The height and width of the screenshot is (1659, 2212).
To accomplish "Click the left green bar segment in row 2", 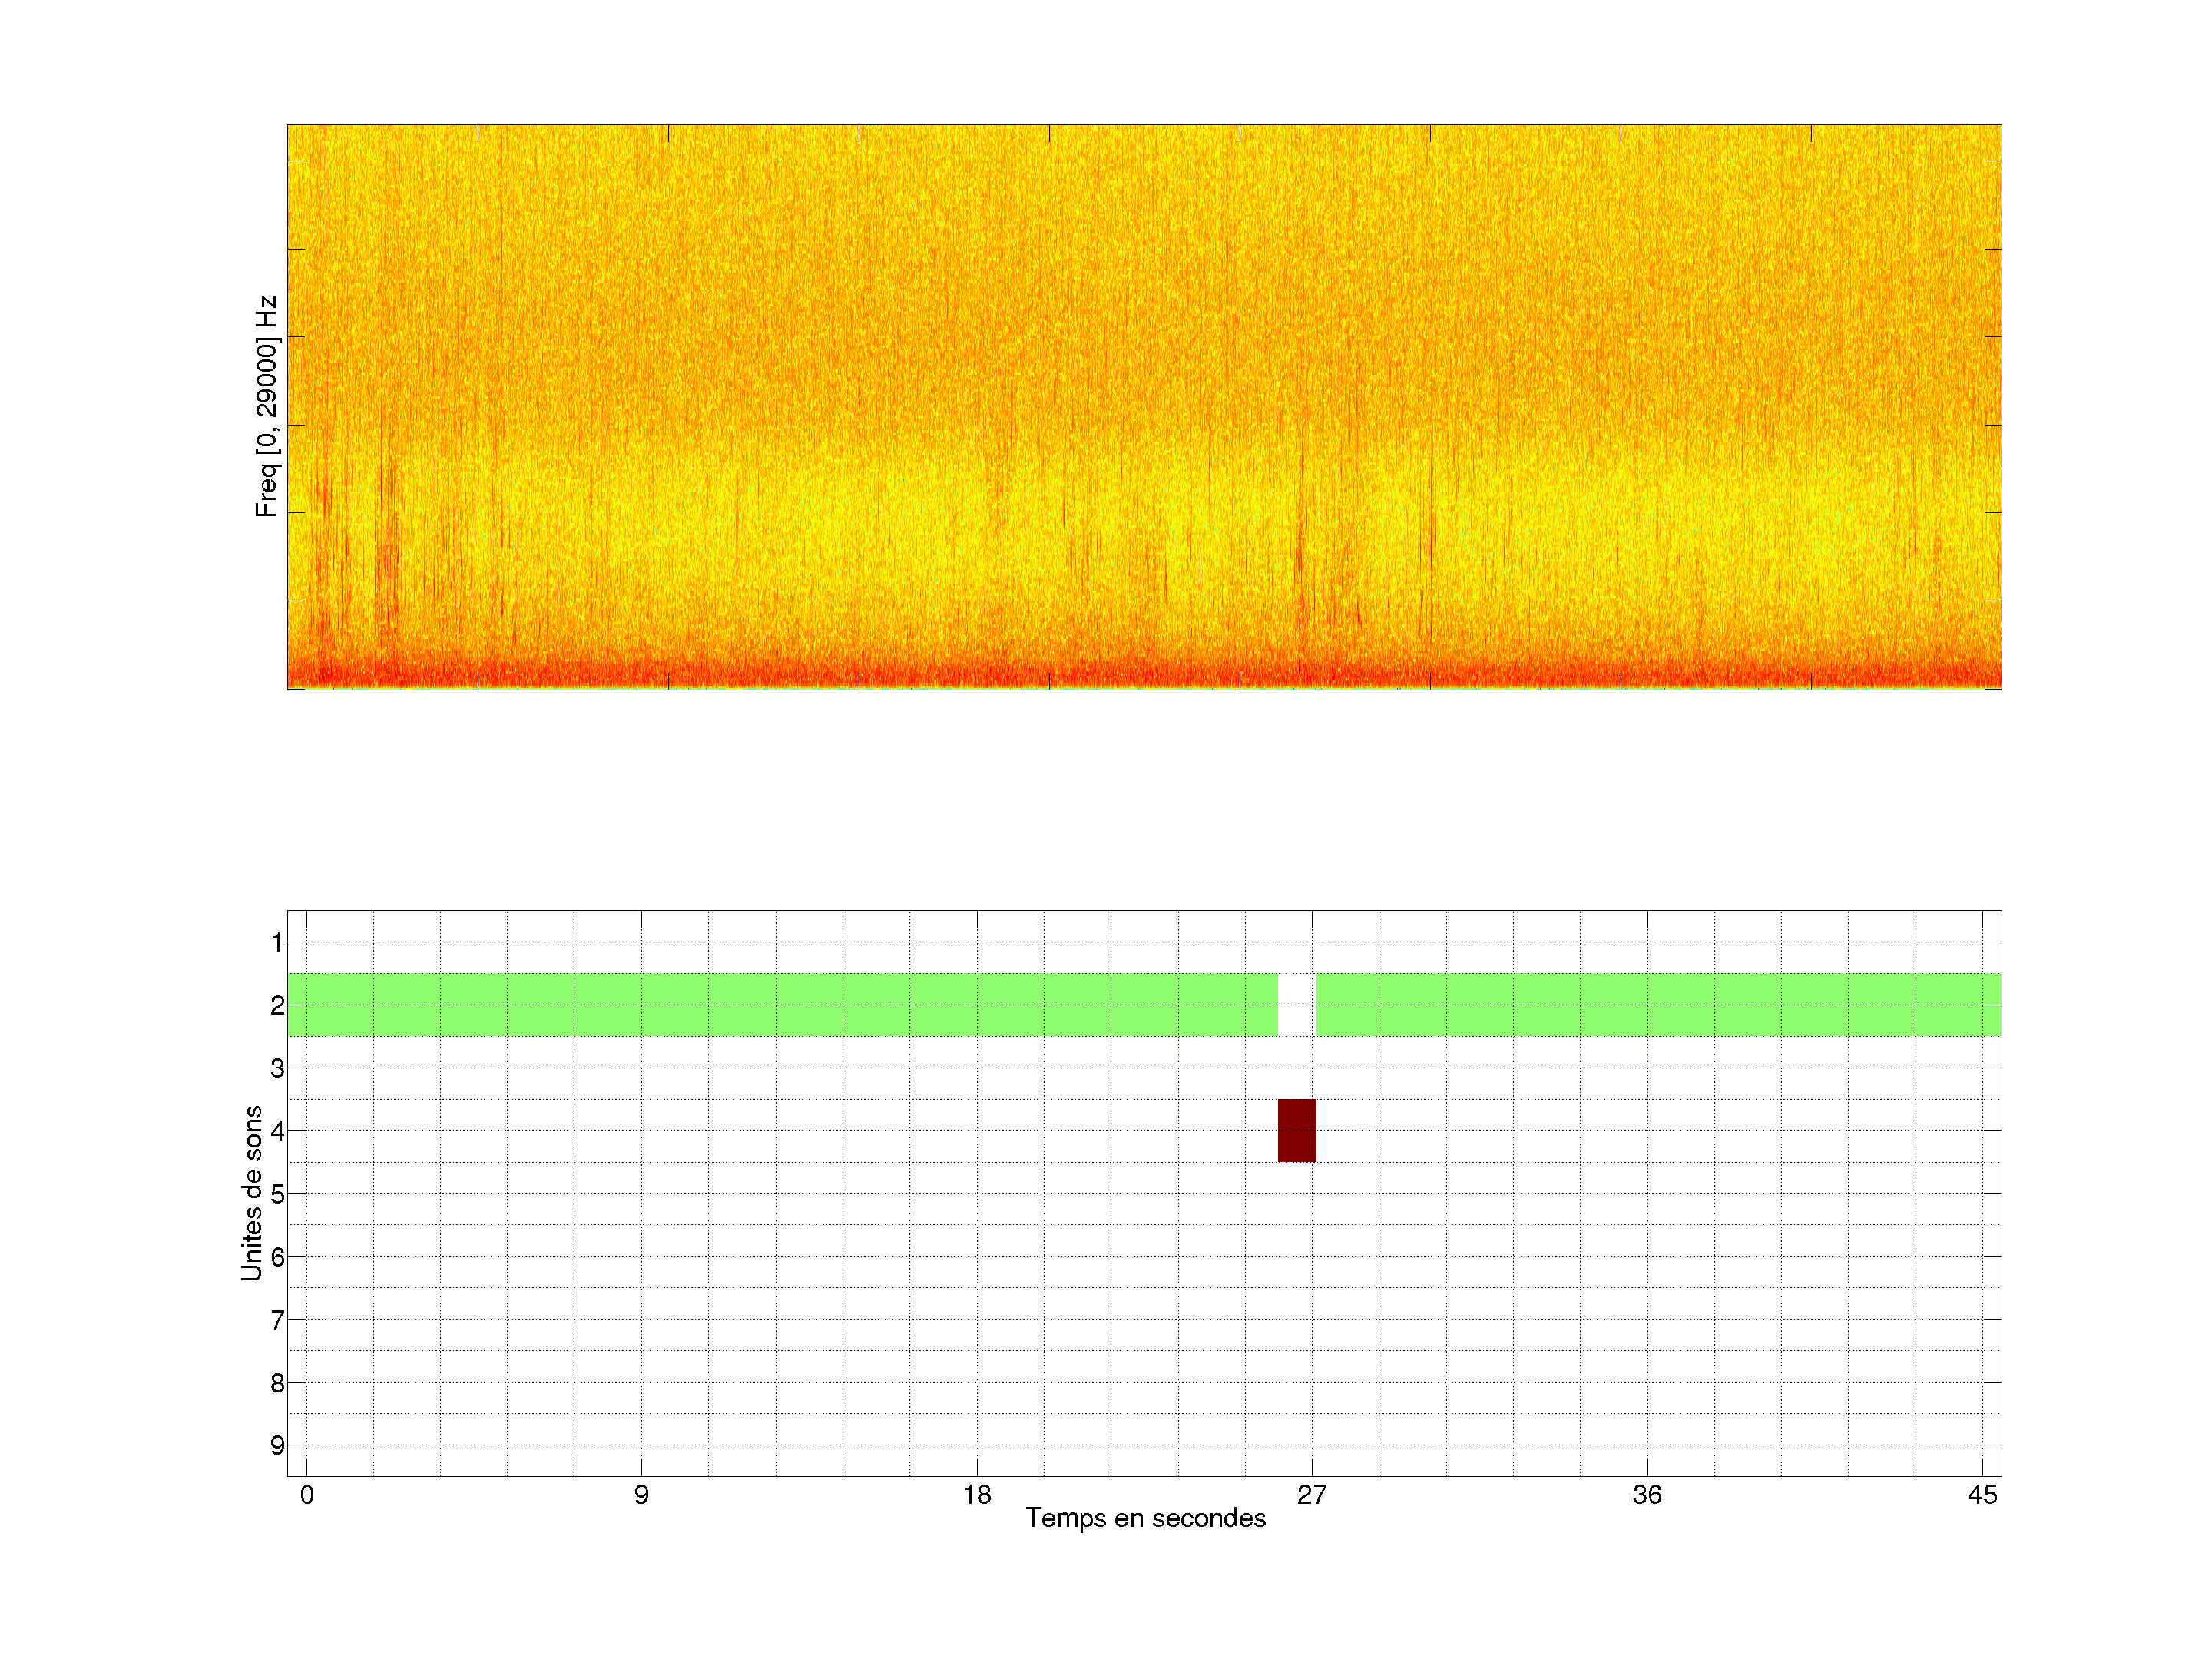I will click(x=780, y=1004).
